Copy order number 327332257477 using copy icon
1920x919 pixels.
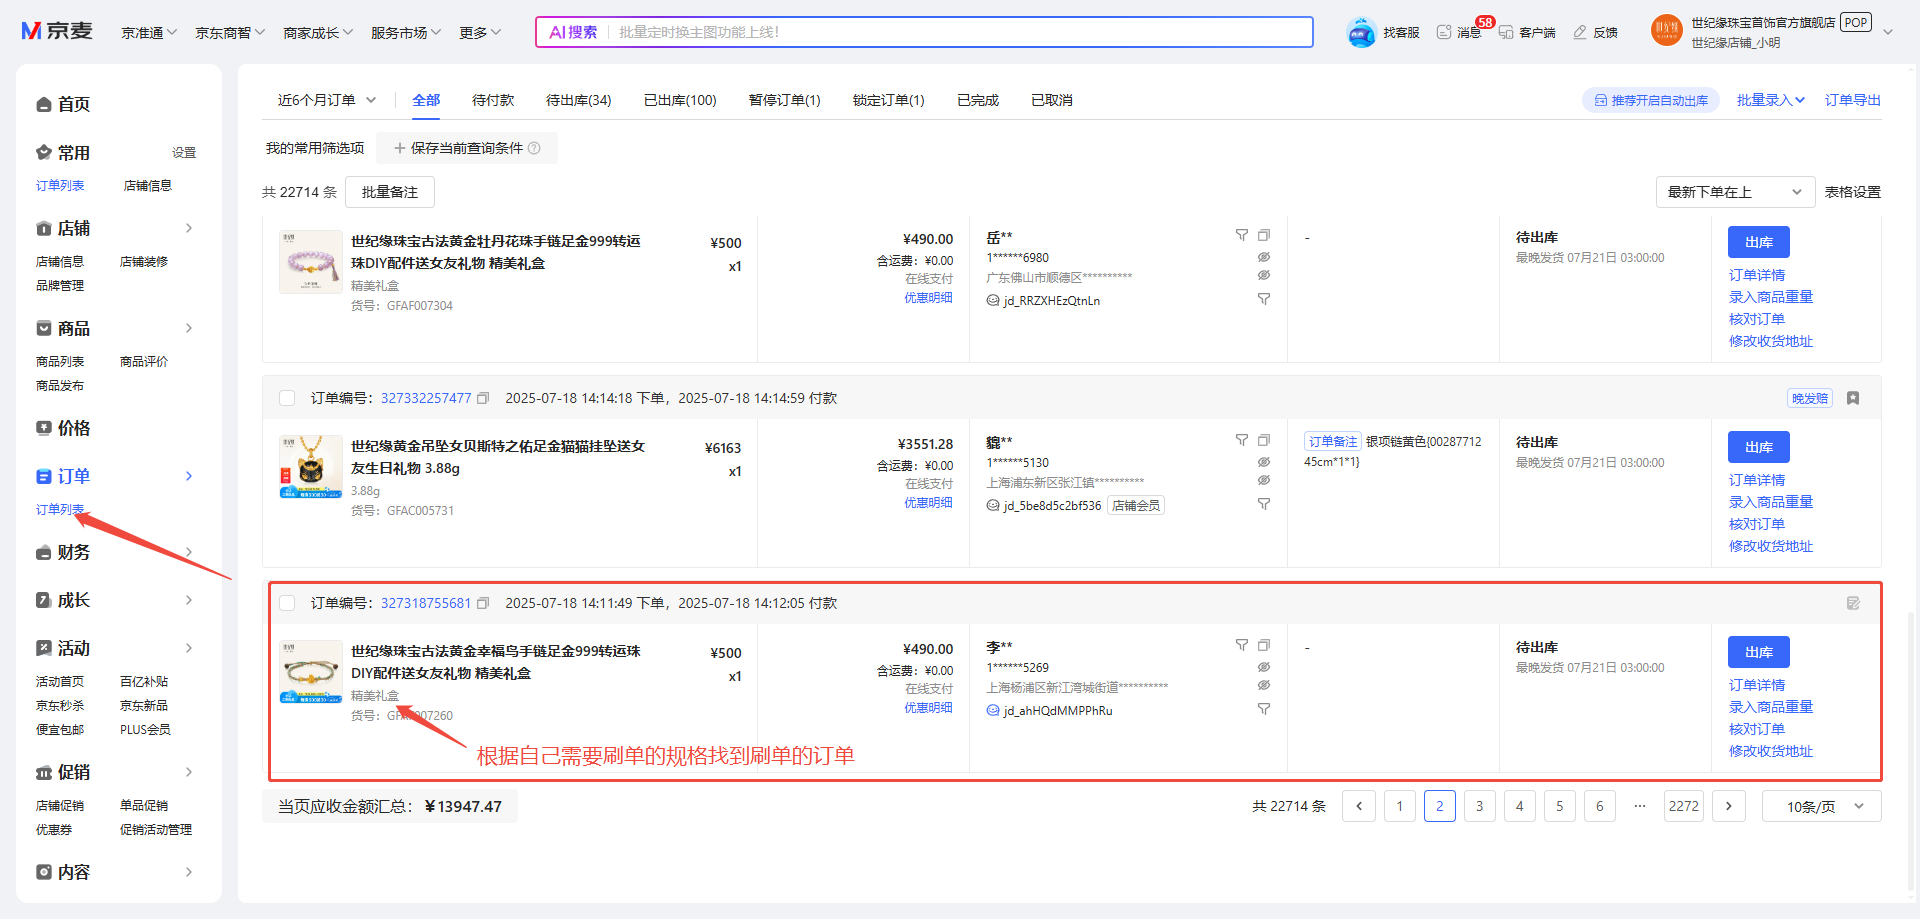click(x=483, y=398)
